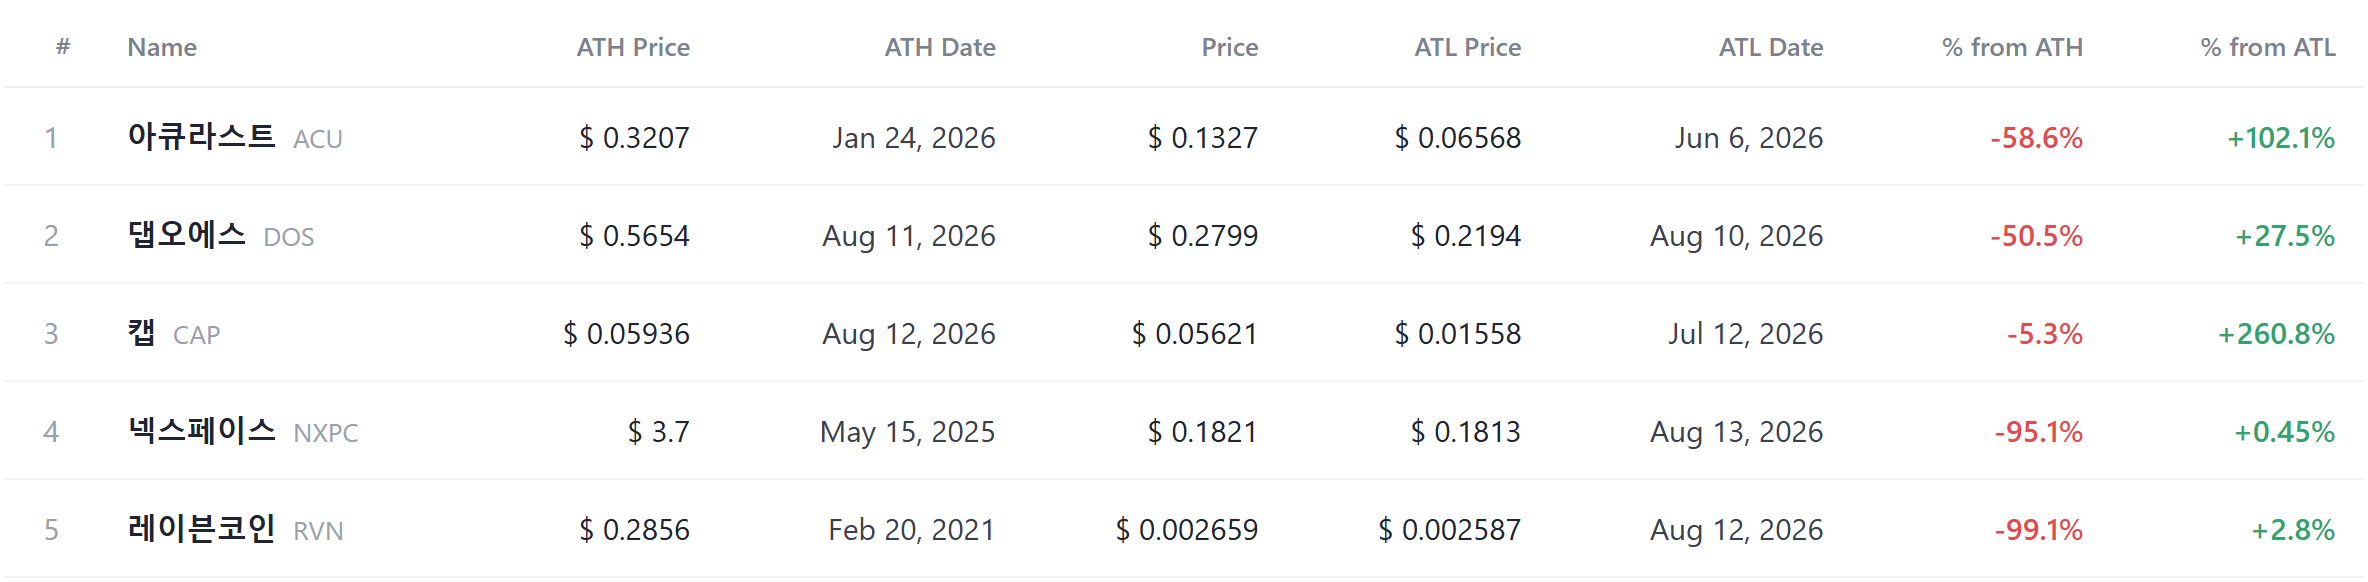The image size is (2368, 582).
Task: Sort by % from ATL header
Action: coord(2268,47)
